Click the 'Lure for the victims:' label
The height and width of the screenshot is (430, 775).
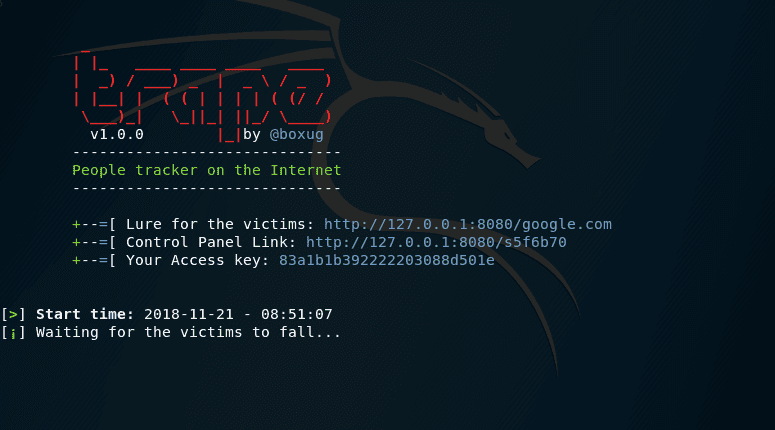[220, 224]
